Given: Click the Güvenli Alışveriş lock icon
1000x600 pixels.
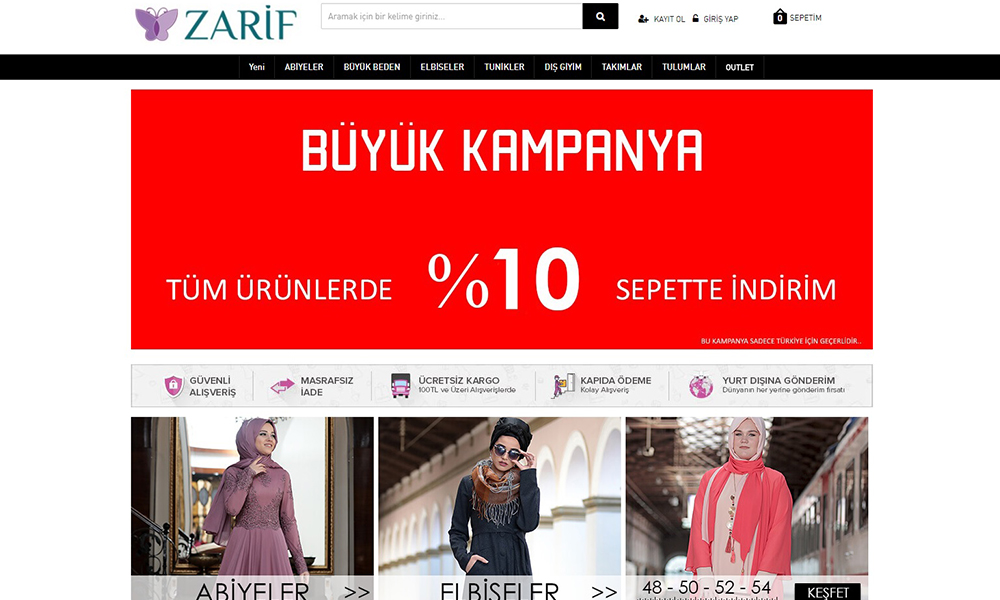Looking at the screenshot, I should (x=174, y=386).
